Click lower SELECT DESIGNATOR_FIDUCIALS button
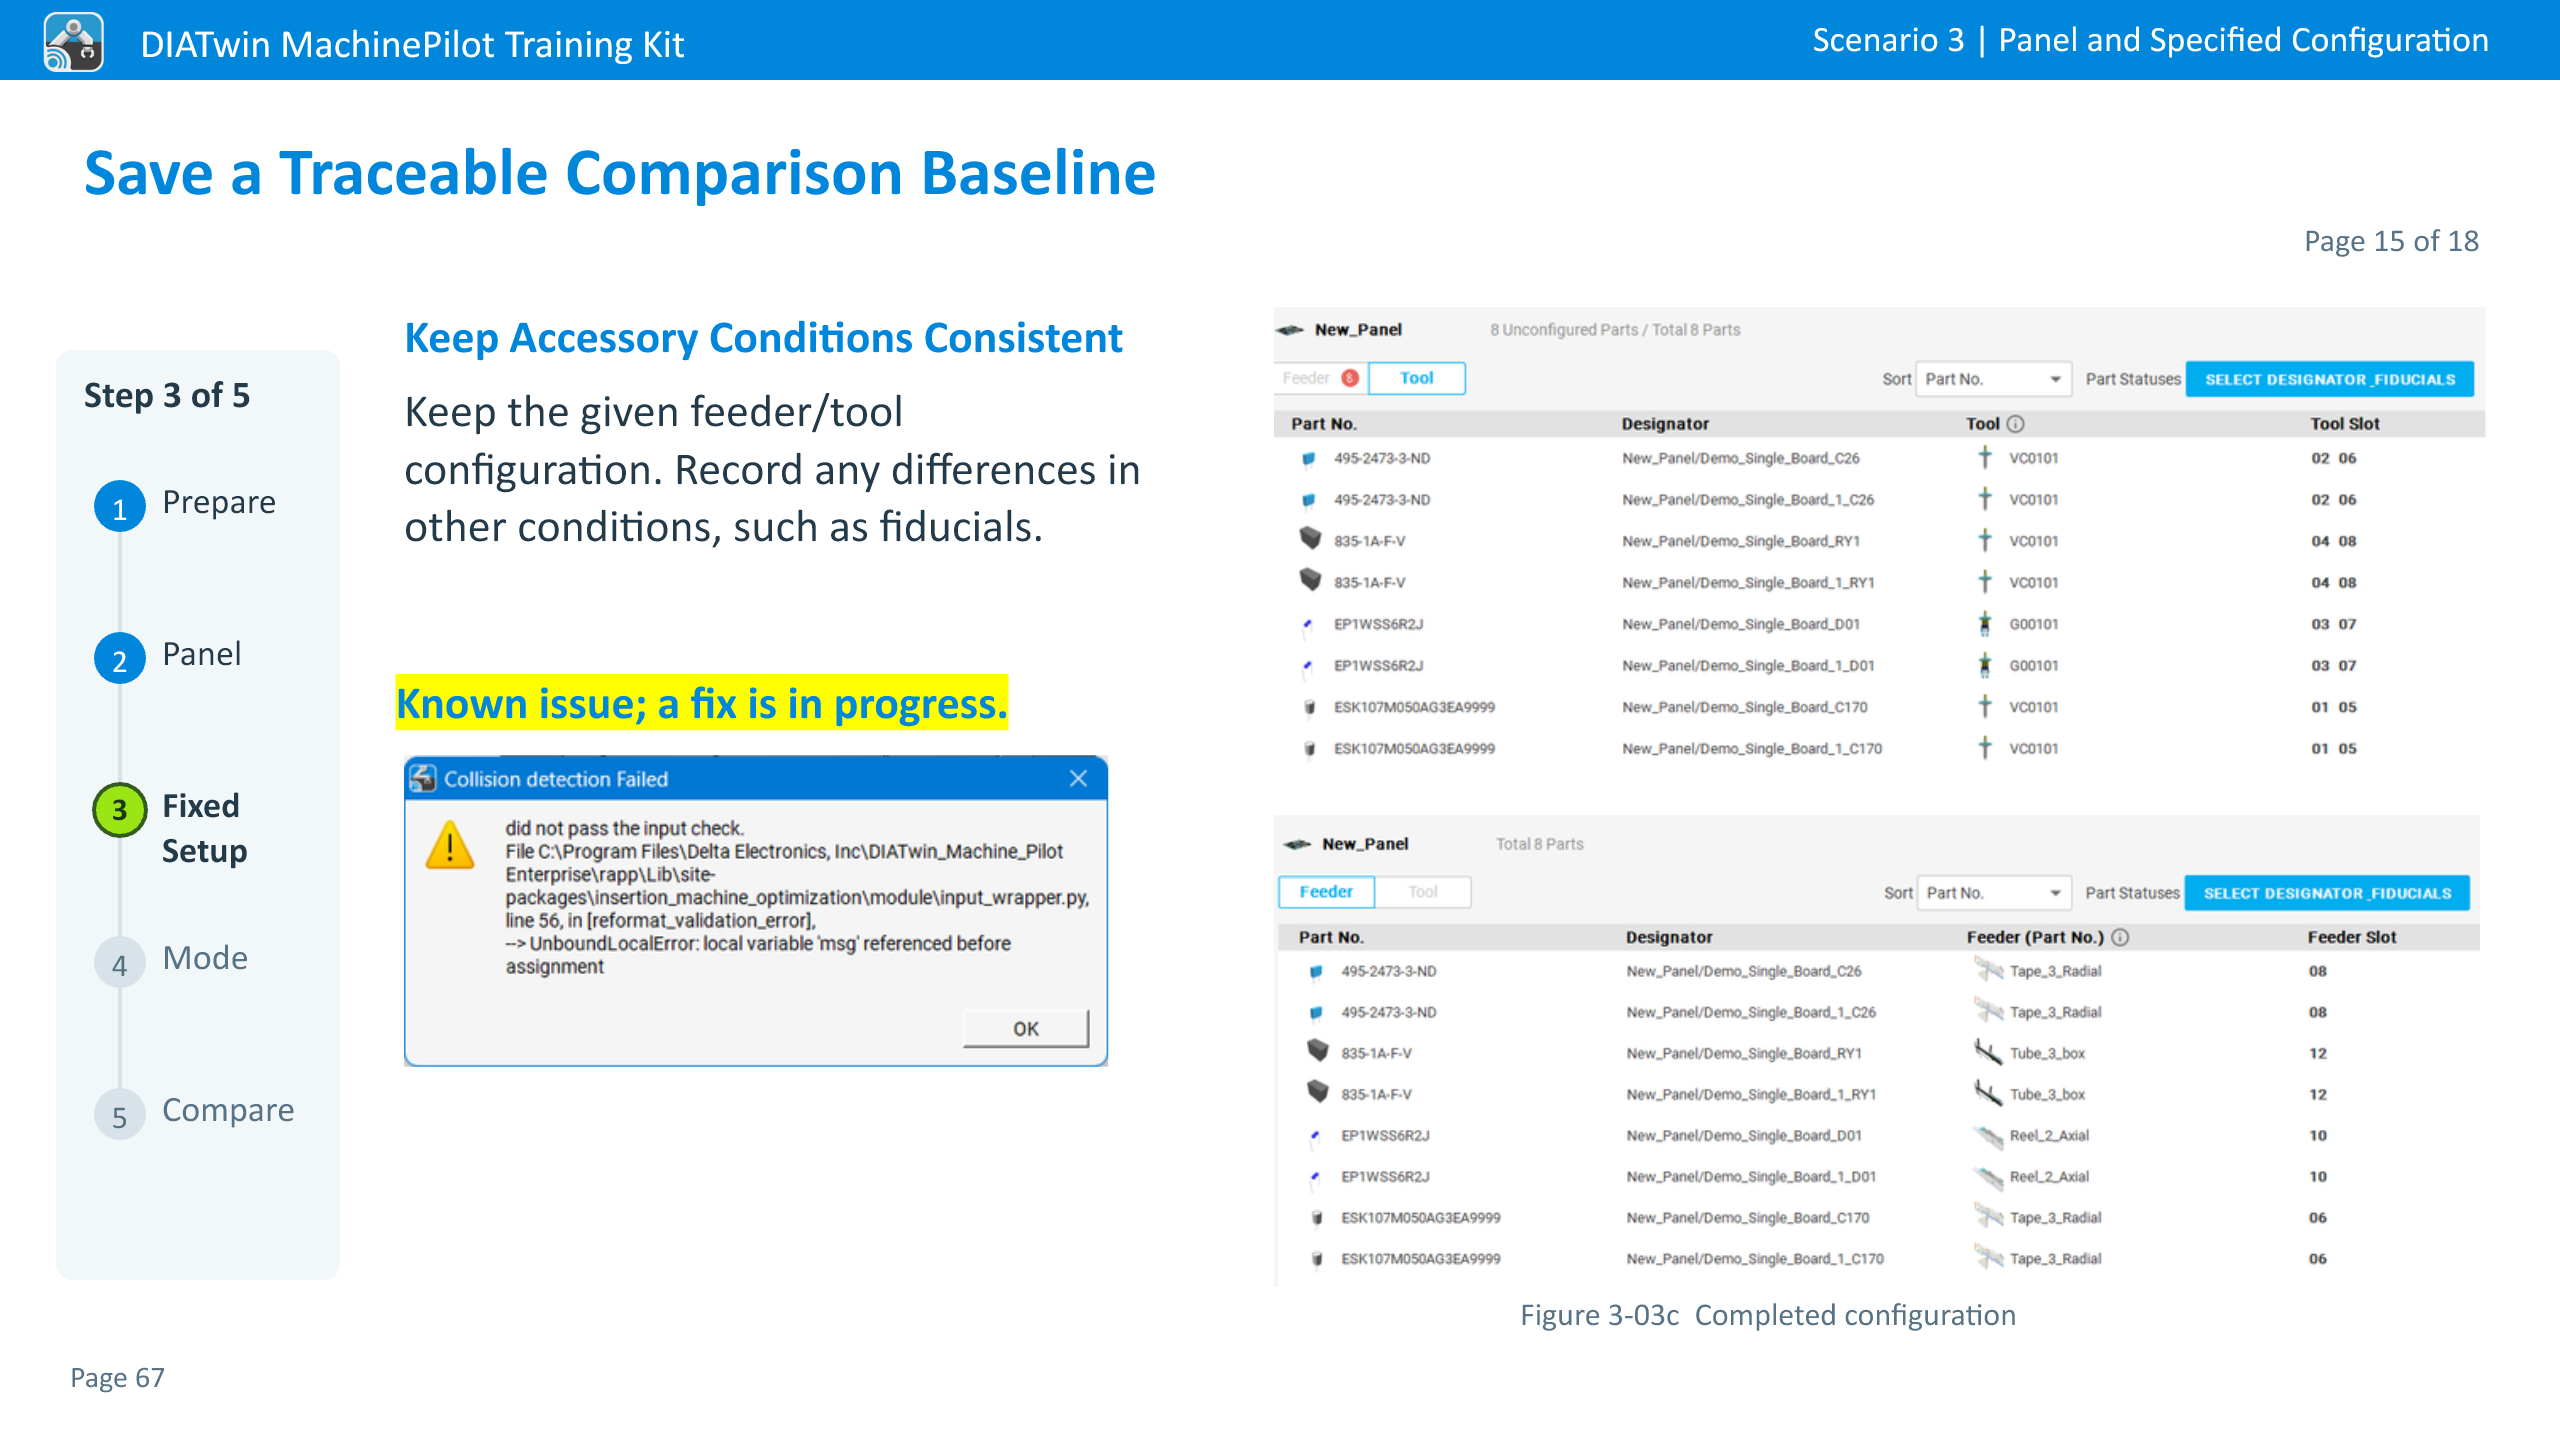 2327,893
